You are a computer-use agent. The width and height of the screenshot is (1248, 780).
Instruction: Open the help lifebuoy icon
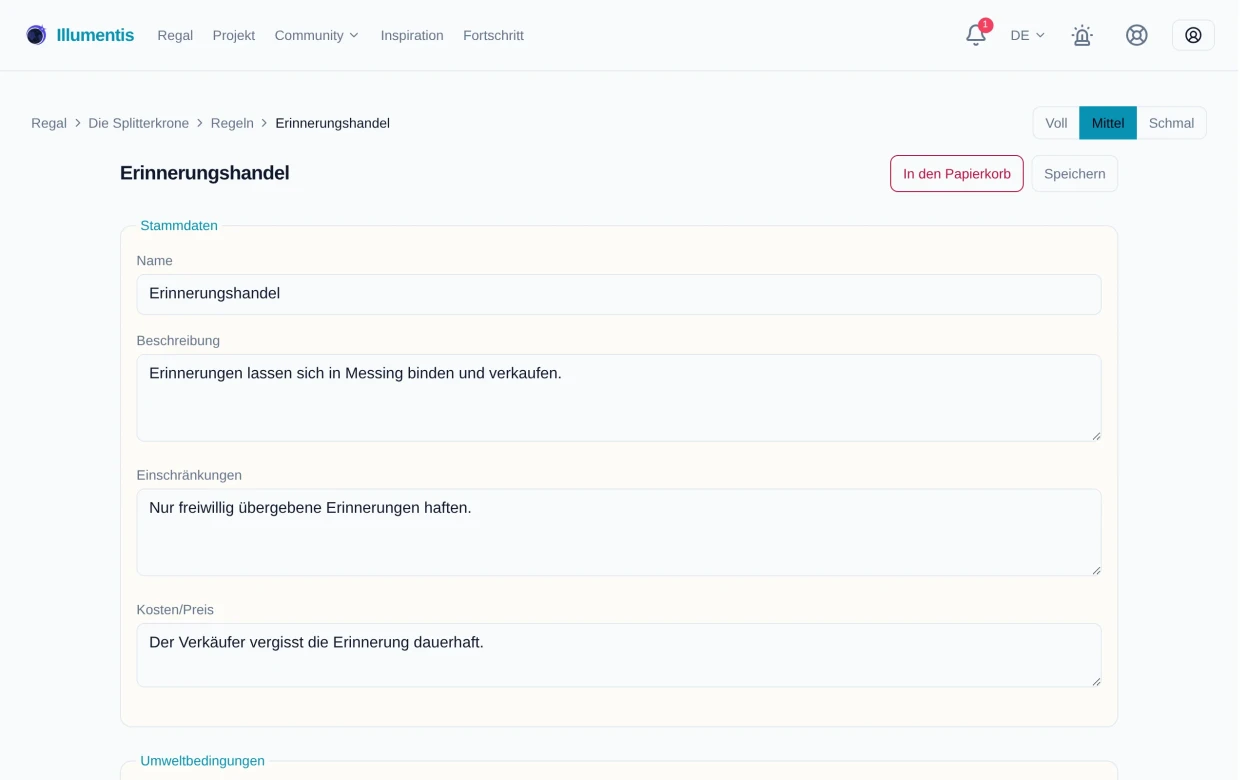(x=1137, y=35)
